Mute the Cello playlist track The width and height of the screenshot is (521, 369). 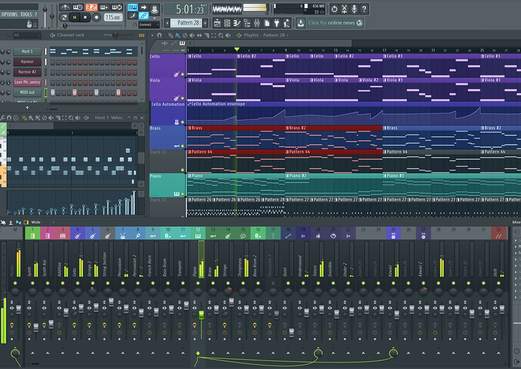tap(183, 74)
